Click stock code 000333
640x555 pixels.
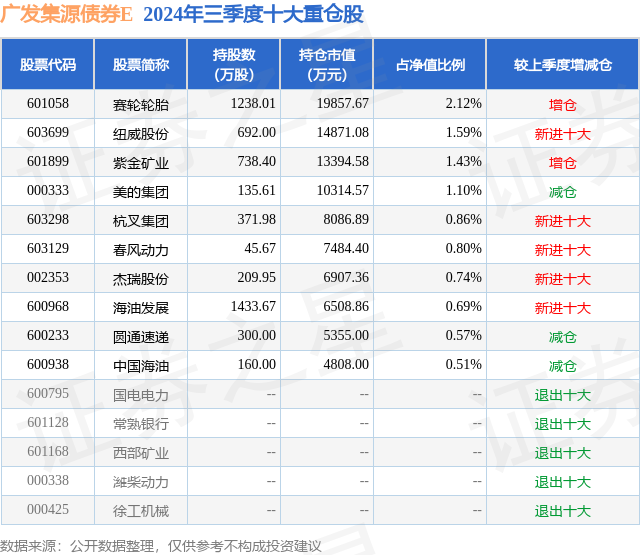point(48,191)
